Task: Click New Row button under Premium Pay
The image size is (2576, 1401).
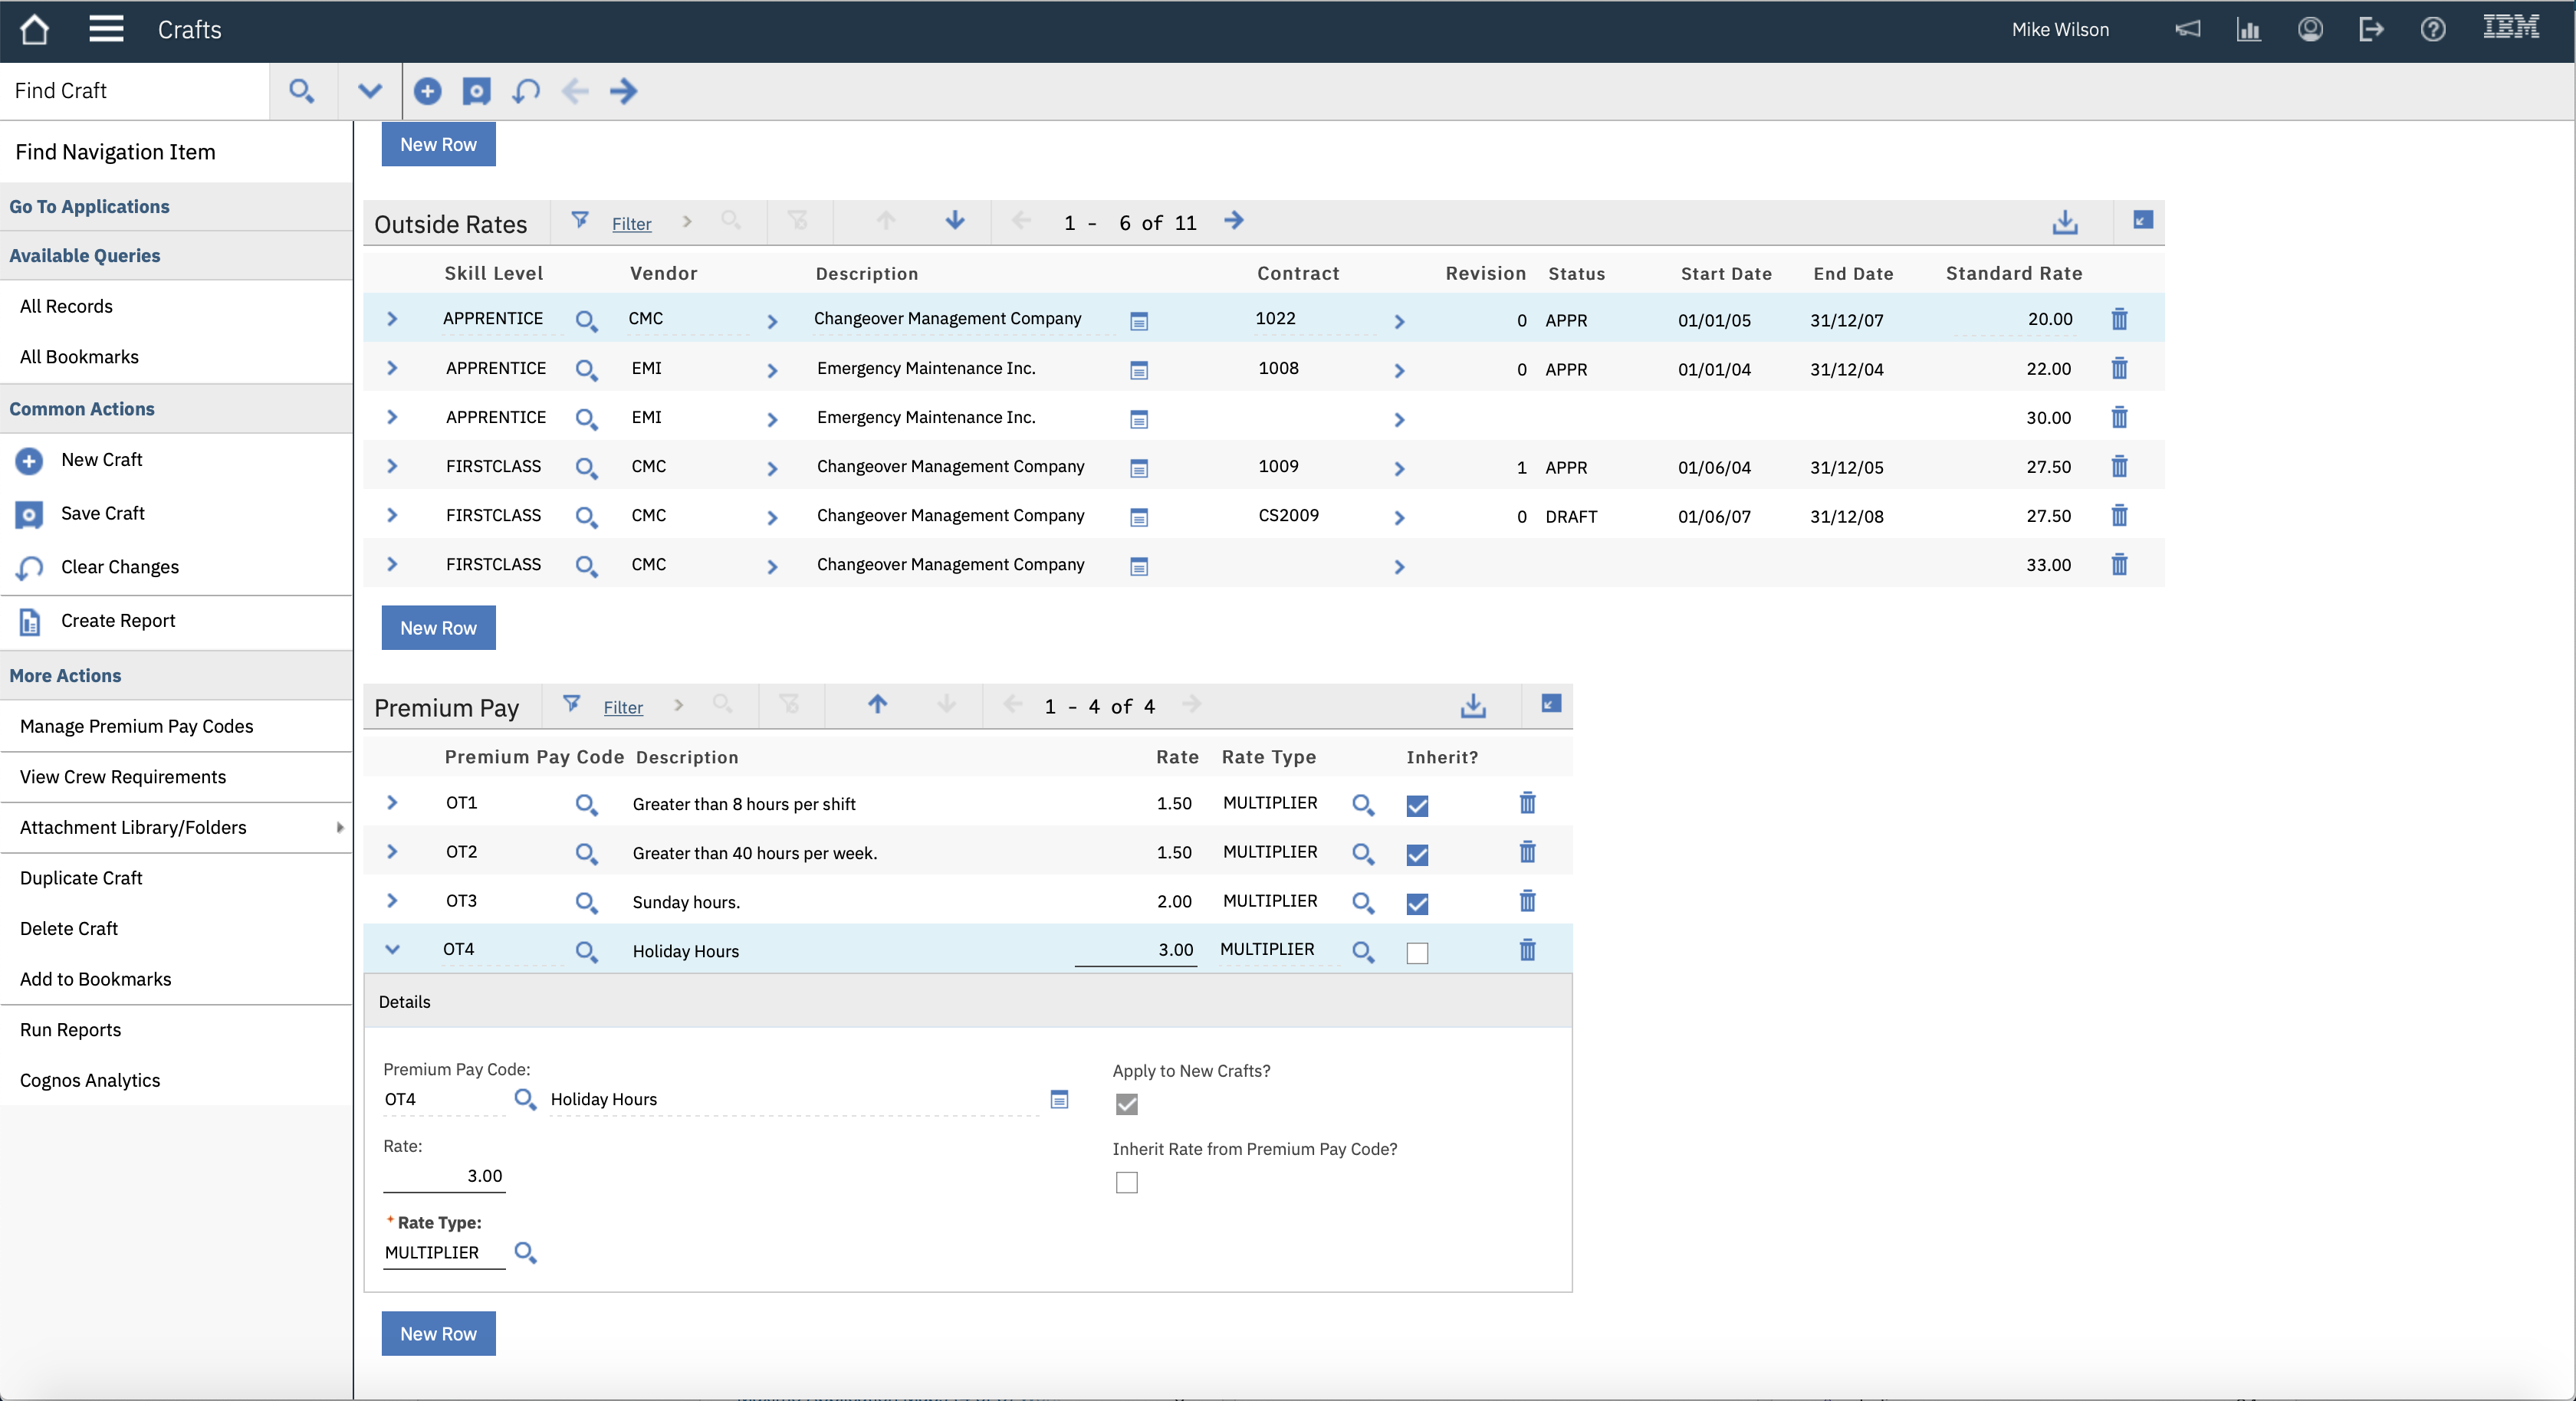Action: pyautogui.click(x=438, y=1333)
